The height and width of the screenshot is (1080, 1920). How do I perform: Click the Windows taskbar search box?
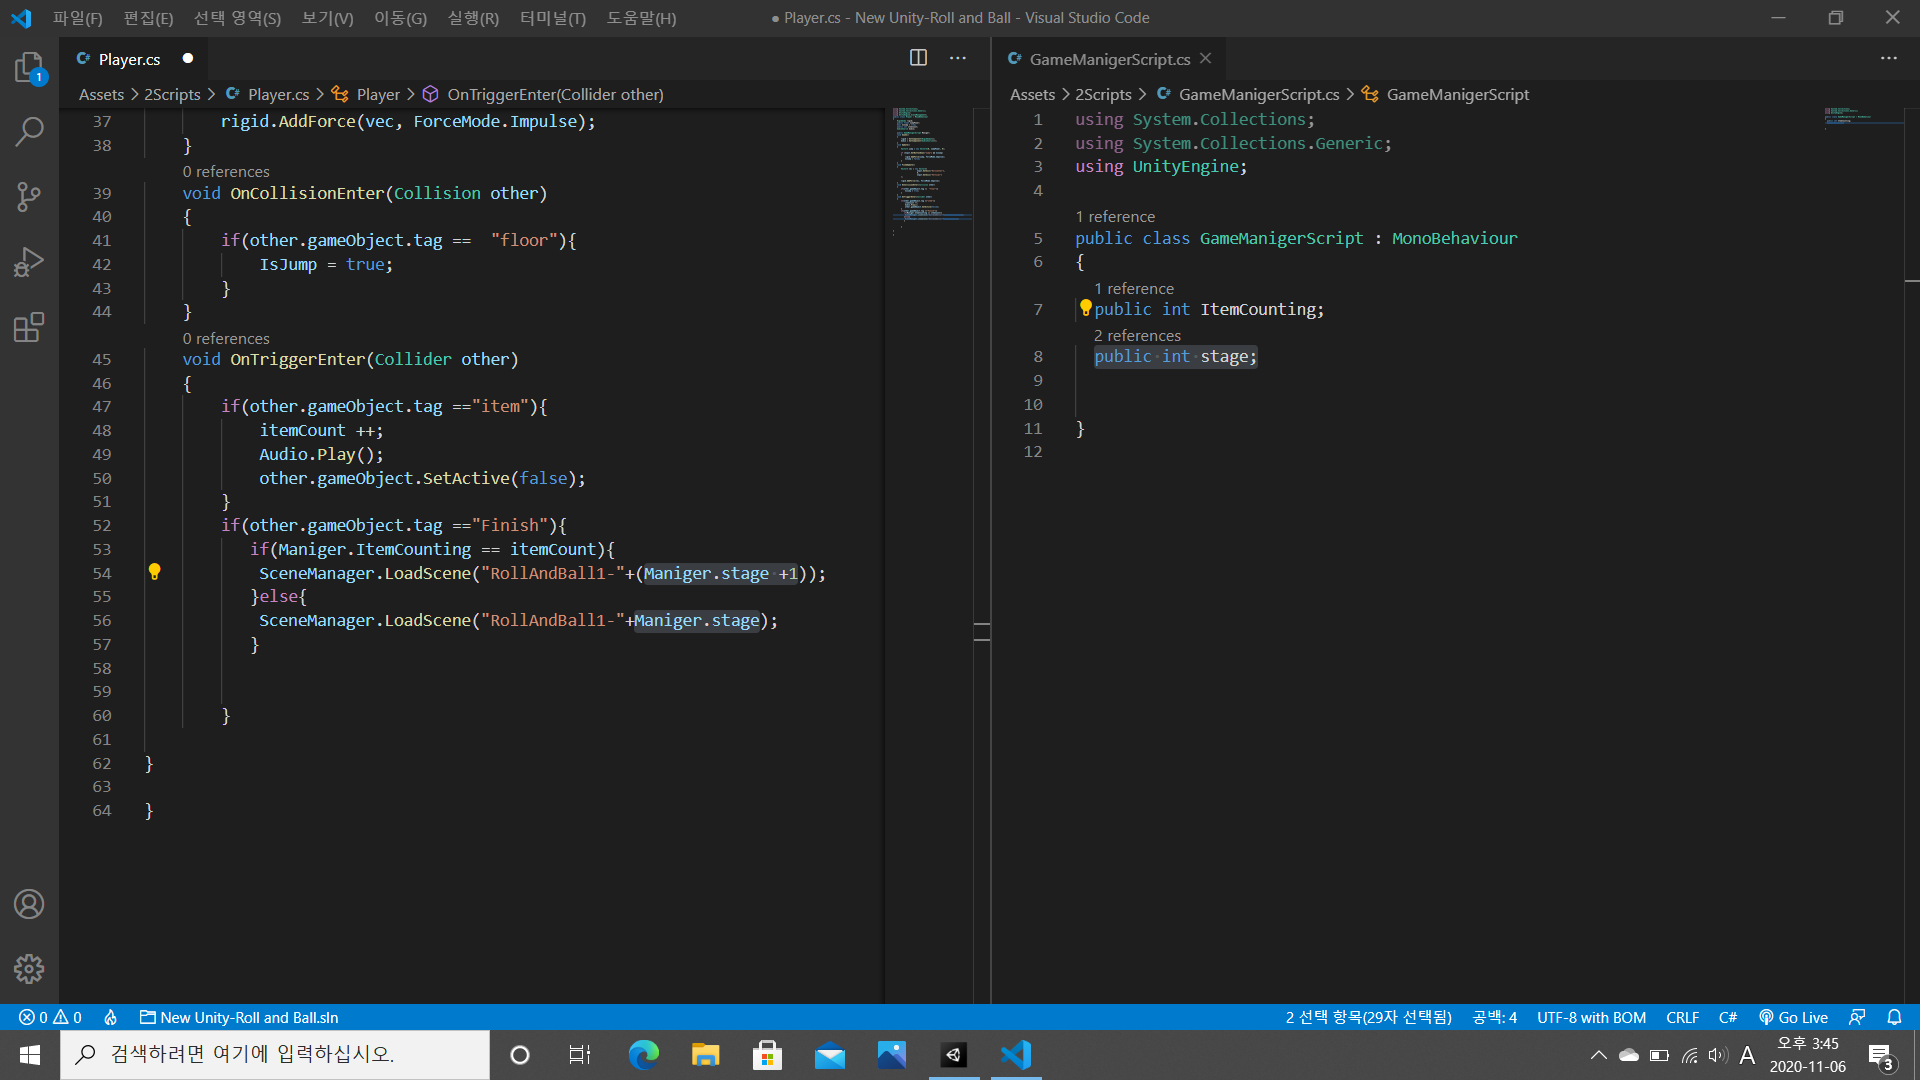(x=275, y=1054)
